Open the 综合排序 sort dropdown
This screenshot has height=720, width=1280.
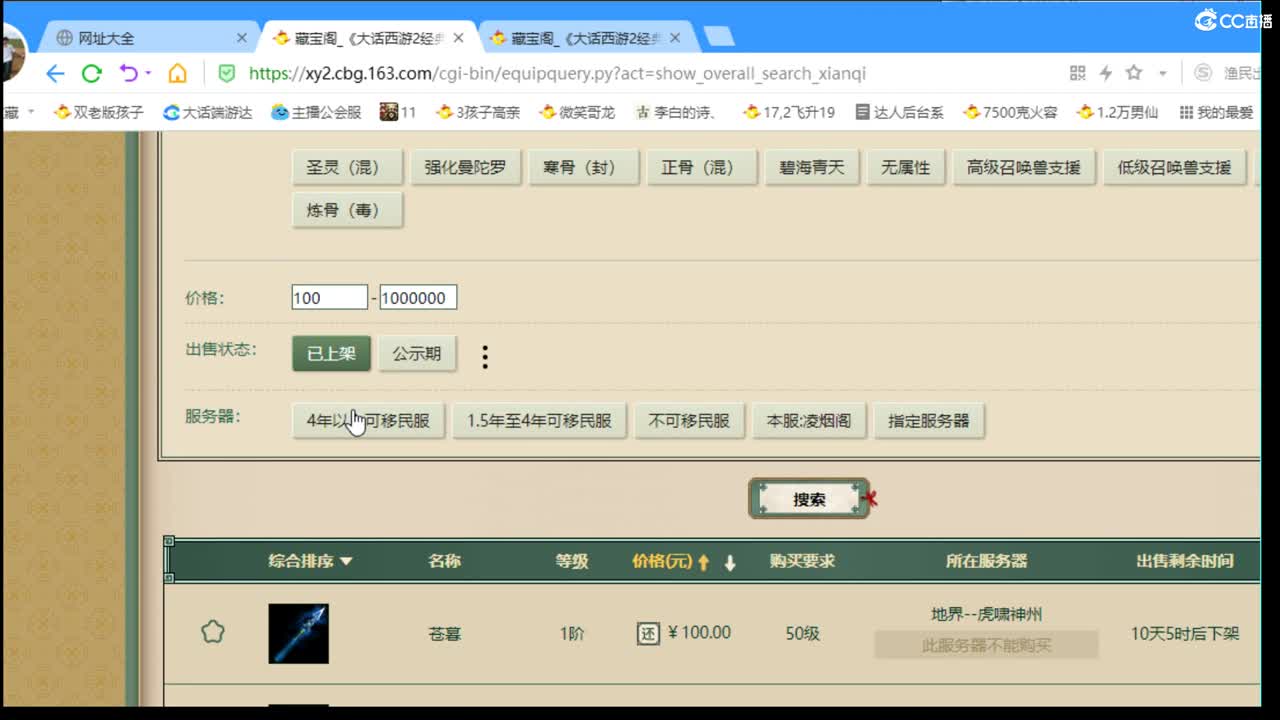[x=310, y=561]
